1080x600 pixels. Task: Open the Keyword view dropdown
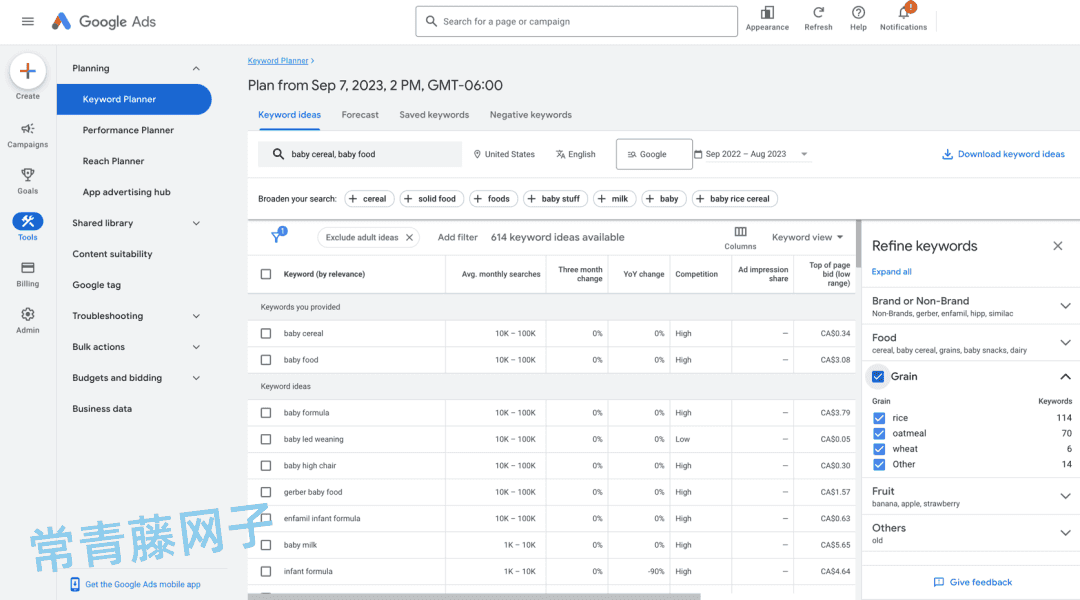tap(807, 238)
